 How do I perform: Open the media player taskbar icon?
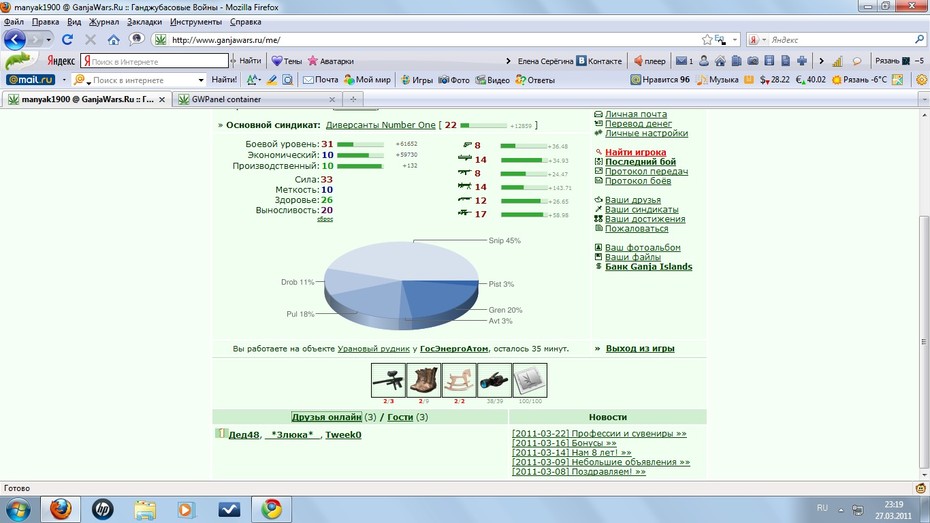[186, 509]
